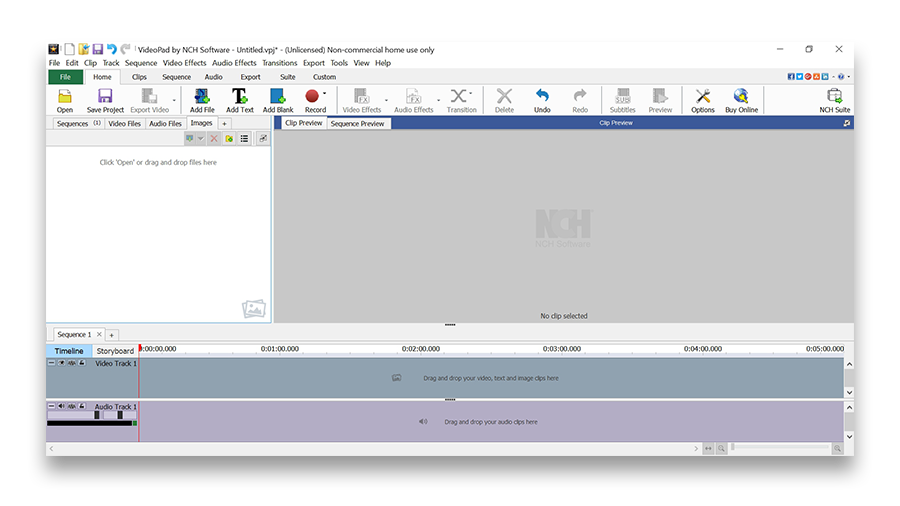Viewport: 900px width, 506px height.
Task: Open the NCH Suite toolbox icon
Action: tap(835, 96)
